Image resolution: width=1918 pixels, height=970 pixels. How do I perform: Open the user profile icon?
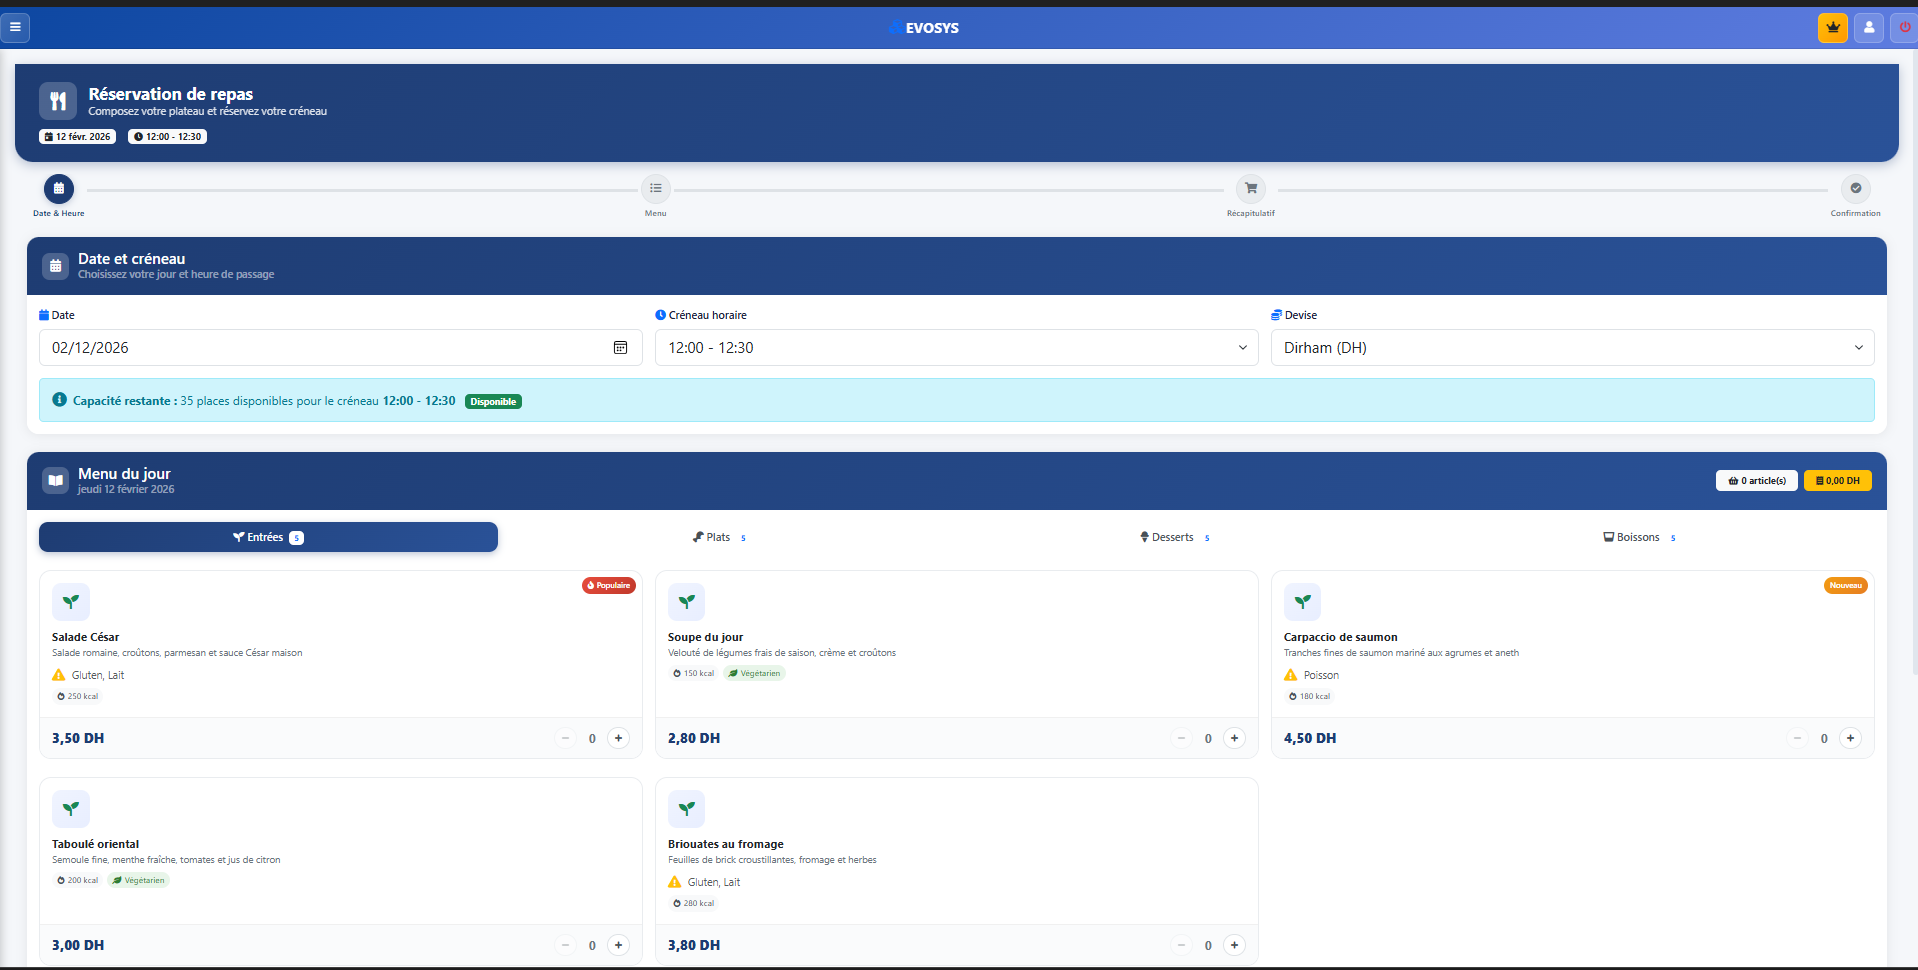click(x=1868, y=28)
